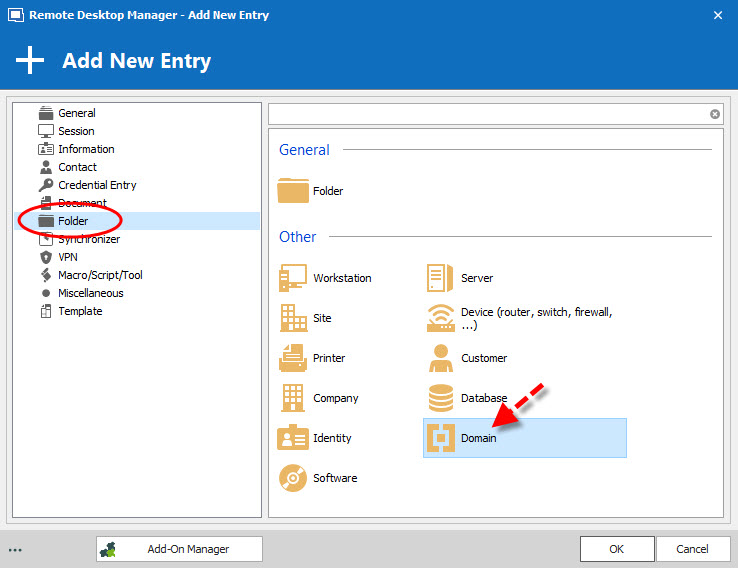Select the Device router icon
This screenshot has height=568, width=738.
point(441,318)
